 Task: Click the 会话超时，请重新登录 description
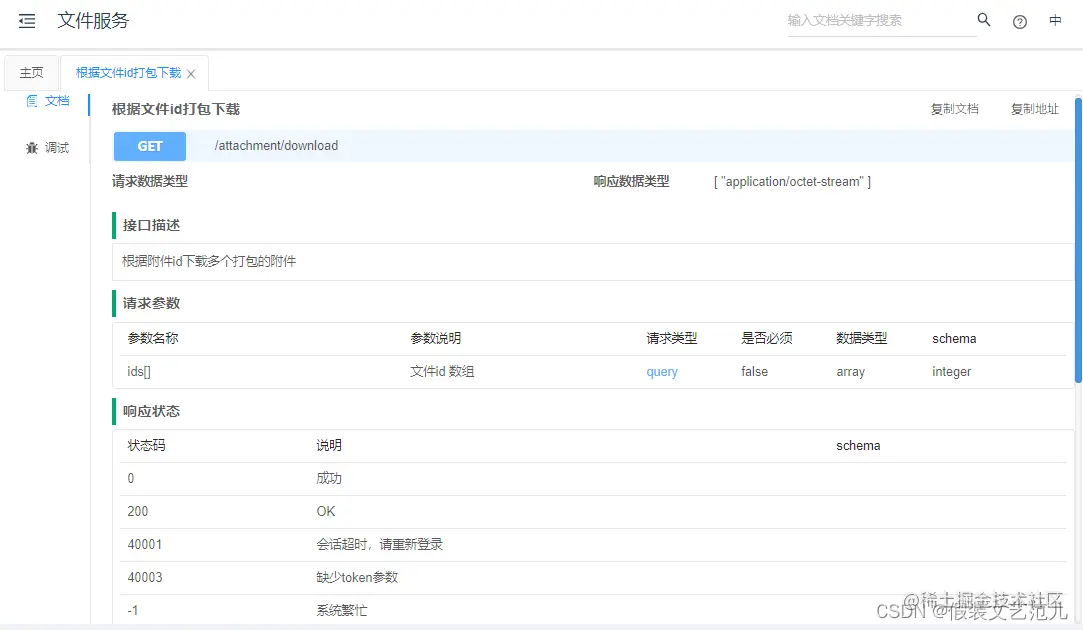tap(379, 544)
